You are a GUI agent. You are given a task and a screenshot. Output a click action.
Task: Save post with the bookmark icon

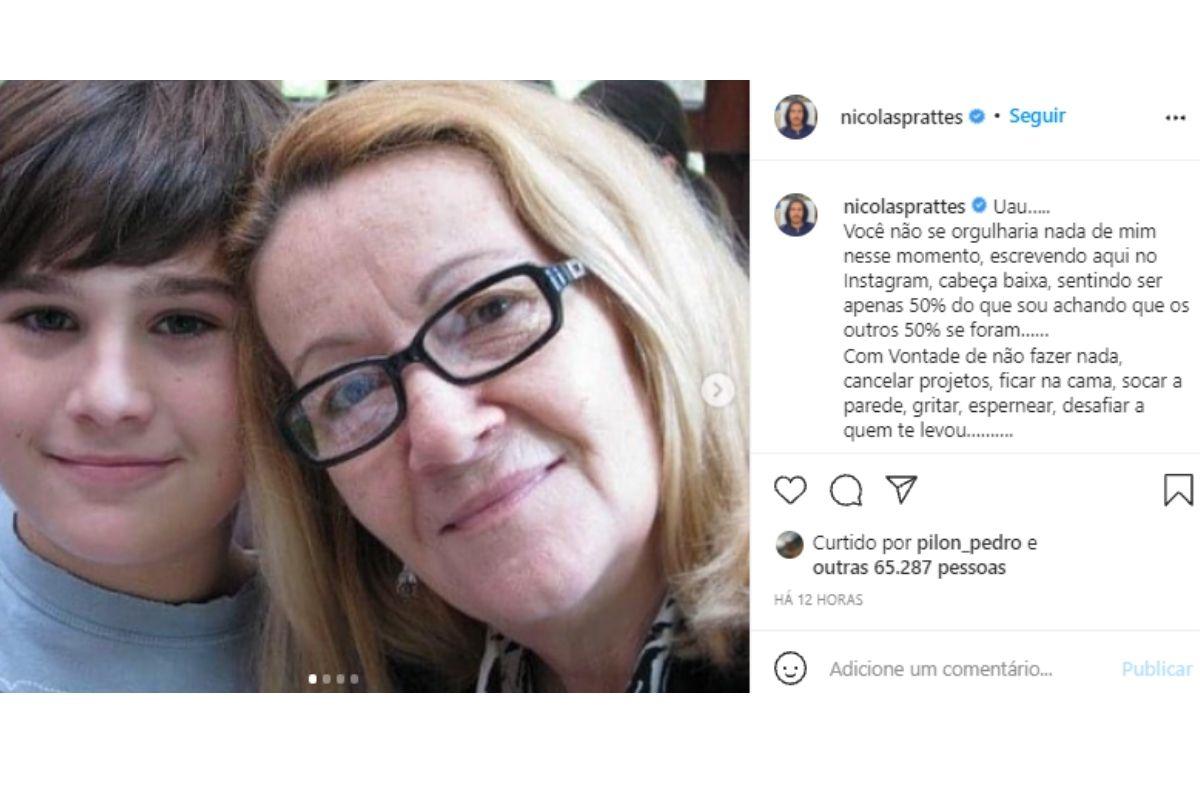pyautogui.click(x=1178, y=490)
